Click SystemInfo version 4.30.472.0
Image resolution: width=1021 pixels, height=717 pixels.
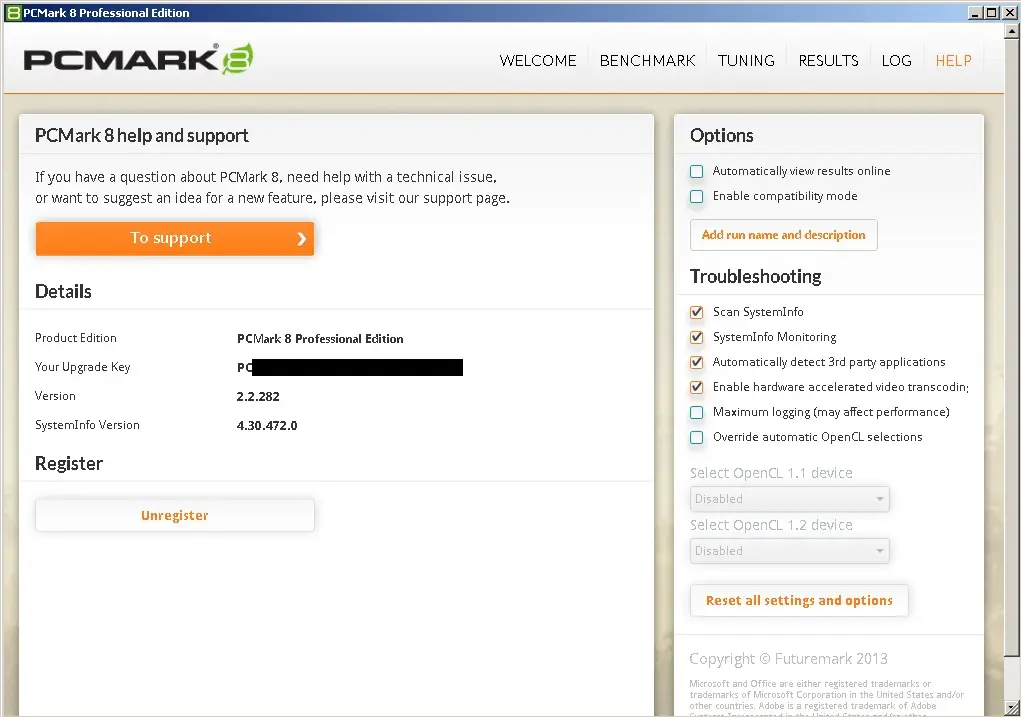[267, 426]
